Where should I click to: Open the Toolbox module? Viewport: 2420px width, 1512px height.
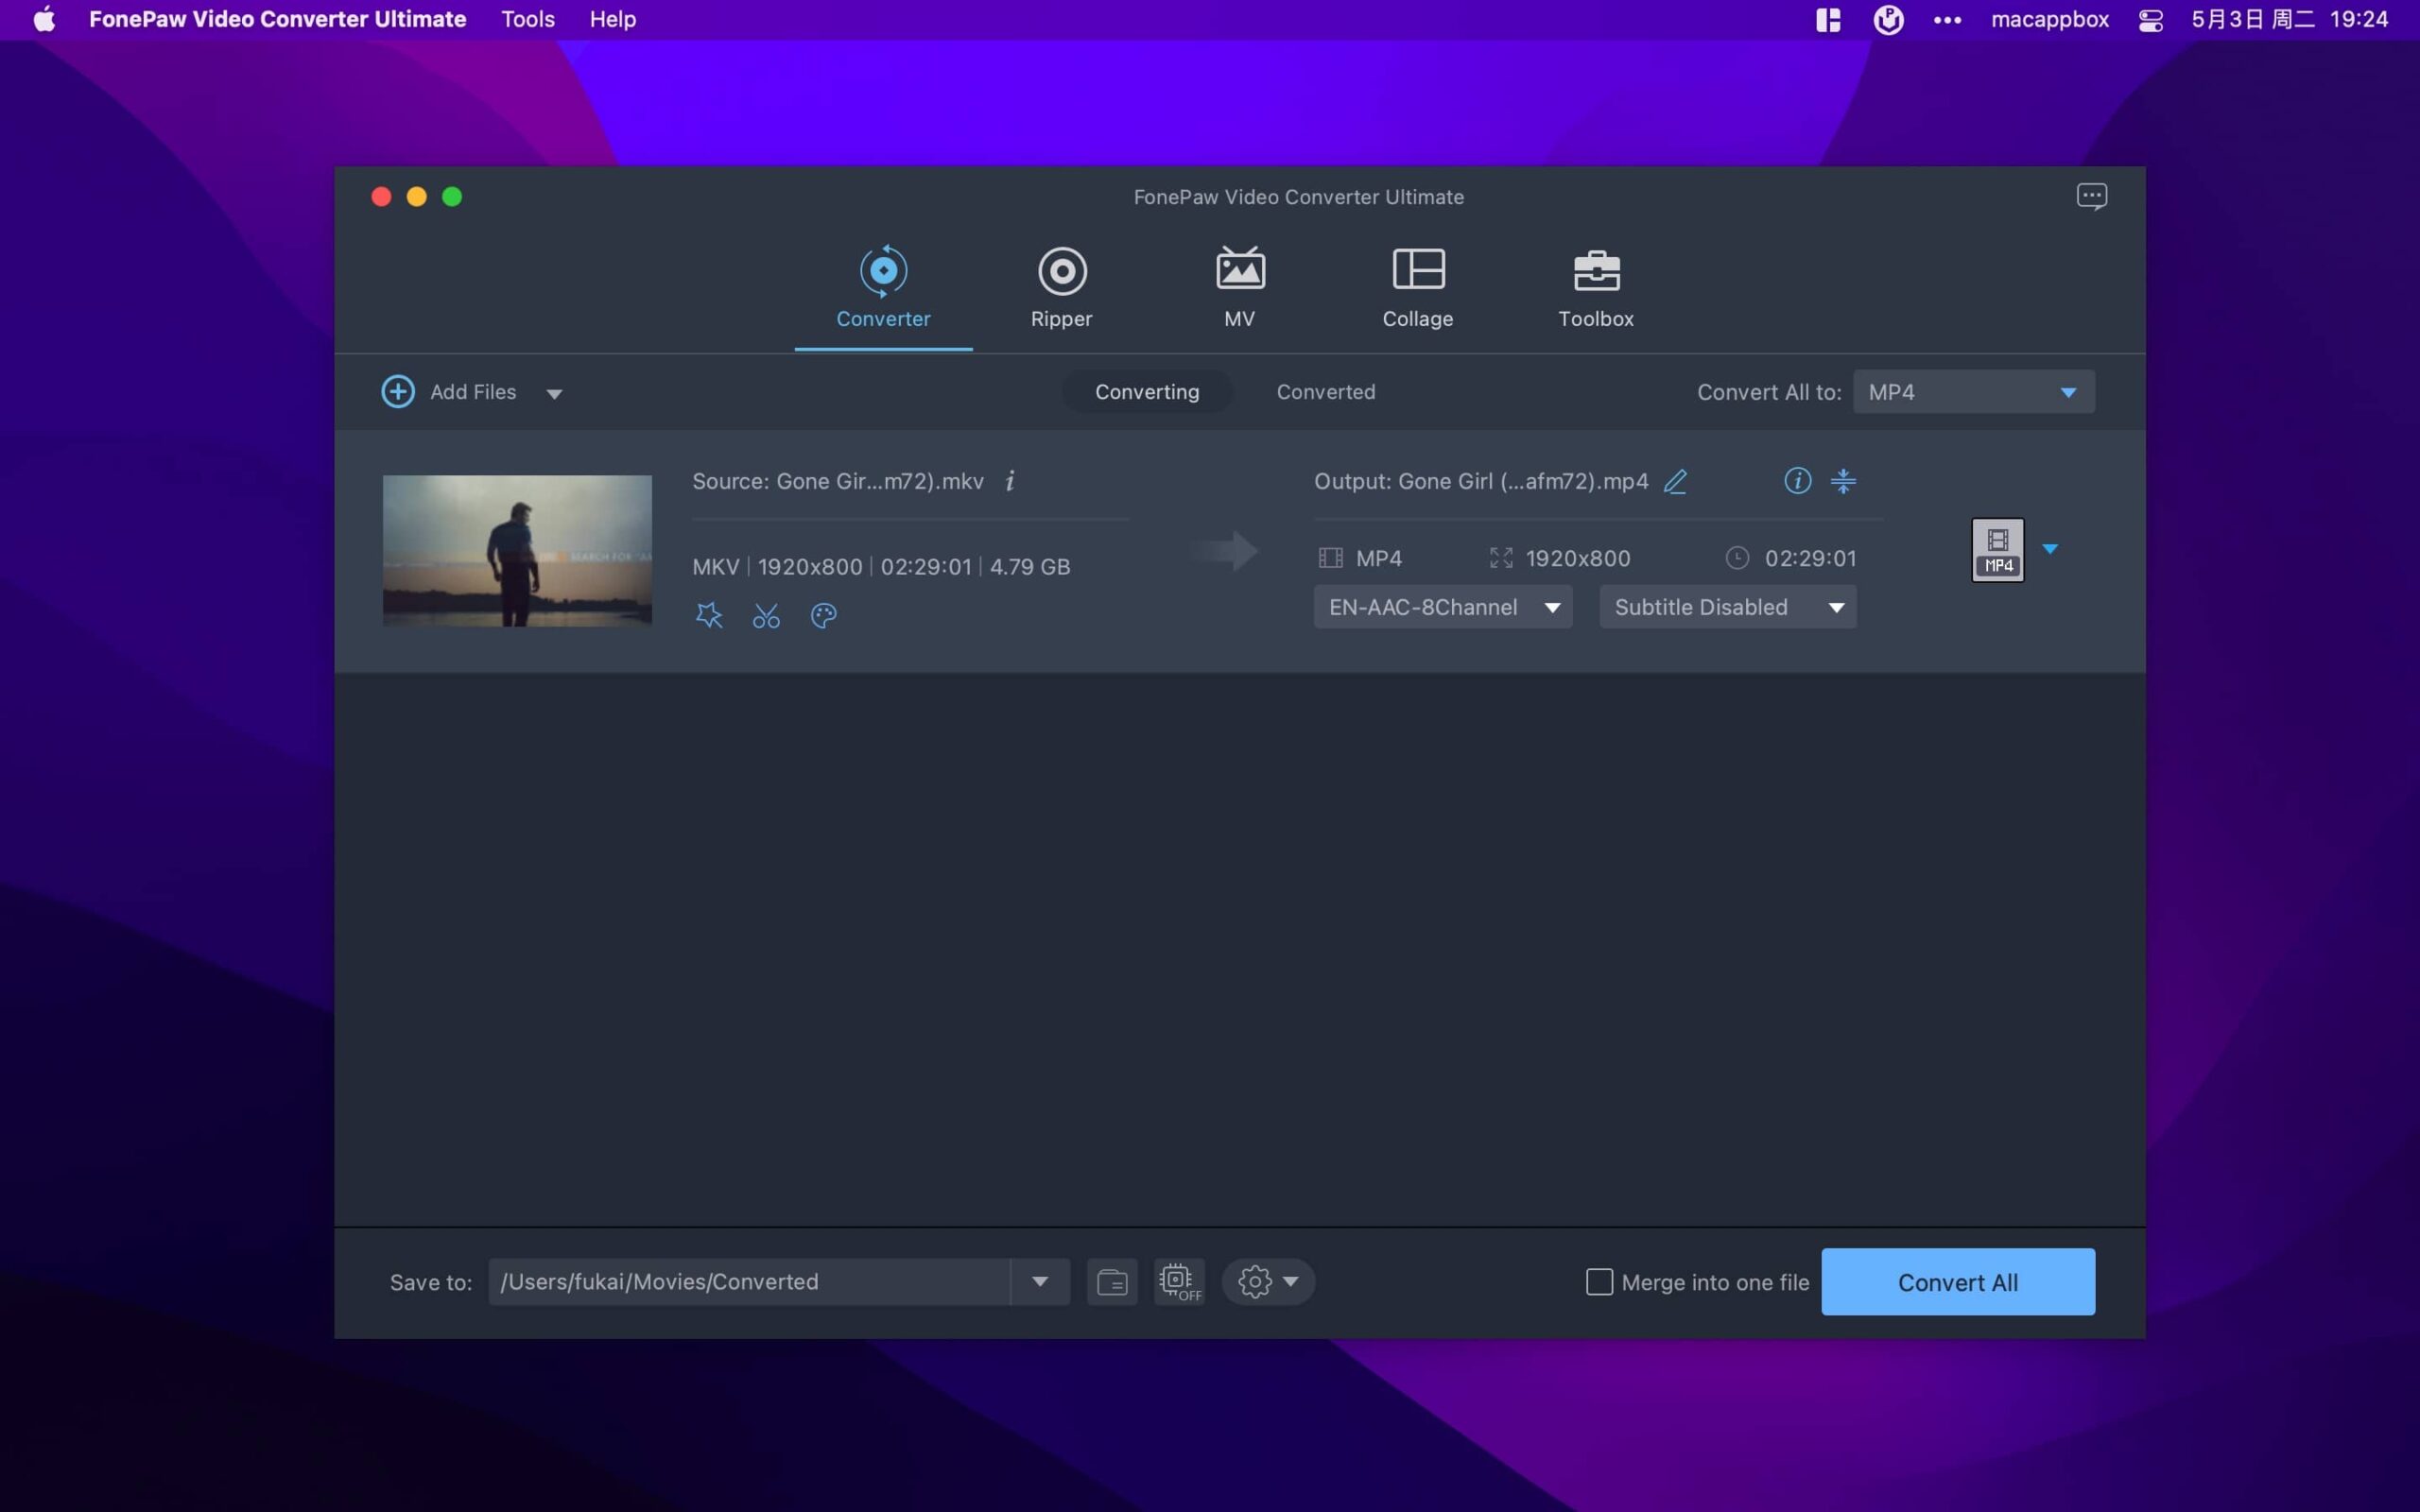[1595, 287]
